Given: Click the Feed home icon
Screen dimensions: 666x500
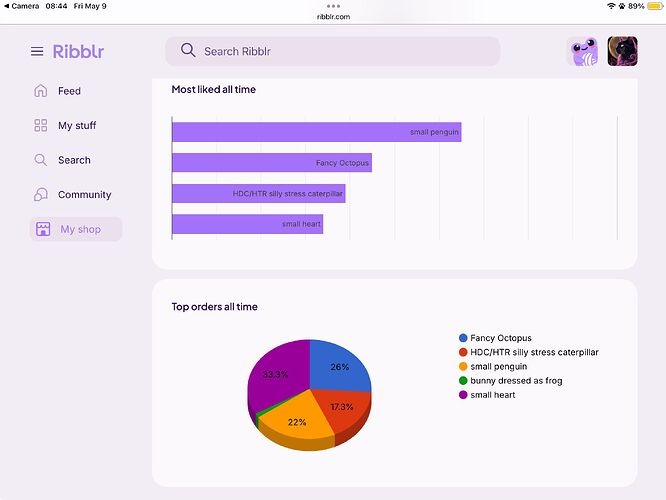Looking at the screenshot, I should click(x=41, y=90).
